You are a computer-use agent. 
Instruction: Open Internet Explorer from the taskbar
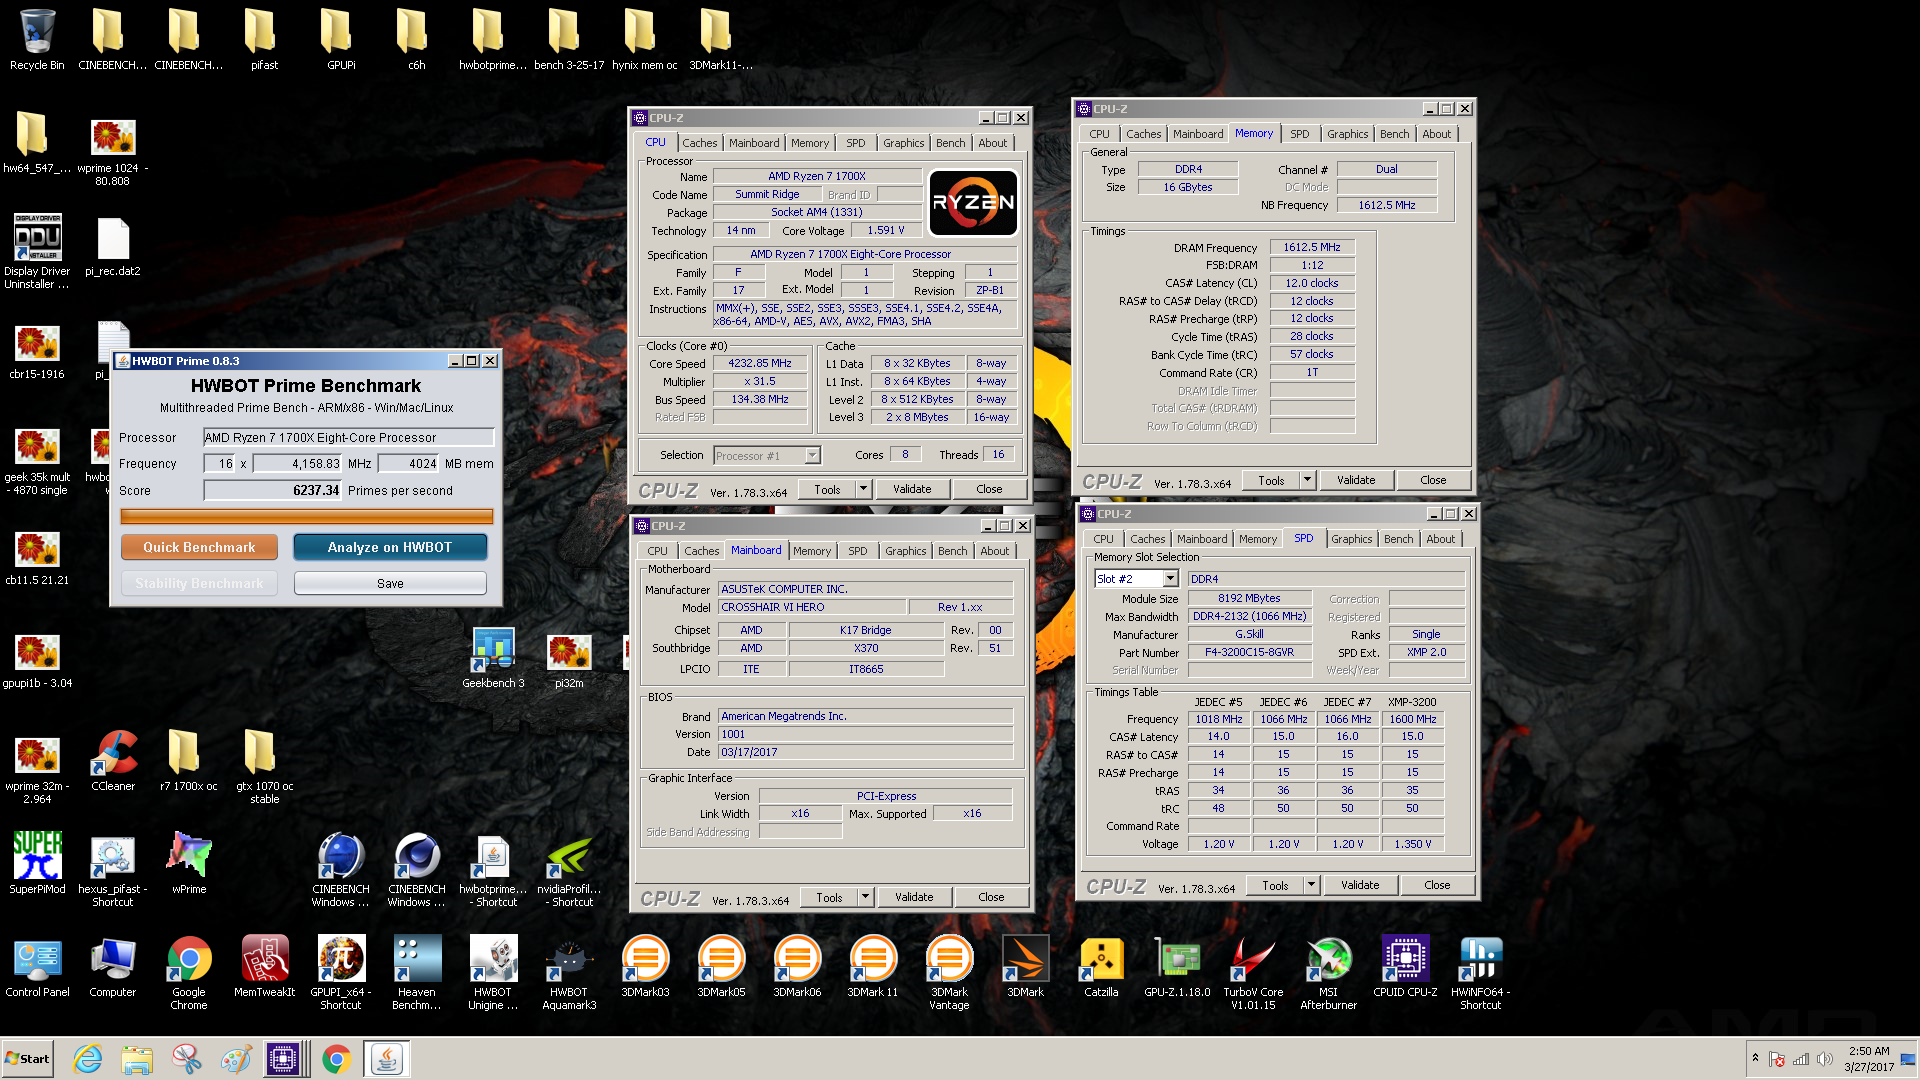click(x=87, y=1059)
